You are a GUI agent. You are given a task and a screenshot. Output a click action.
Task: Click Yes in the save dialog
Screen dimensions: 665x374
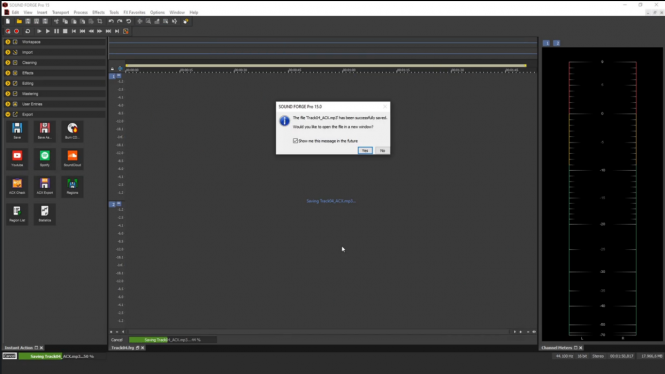pyautogui.click(x=365, y=151)
